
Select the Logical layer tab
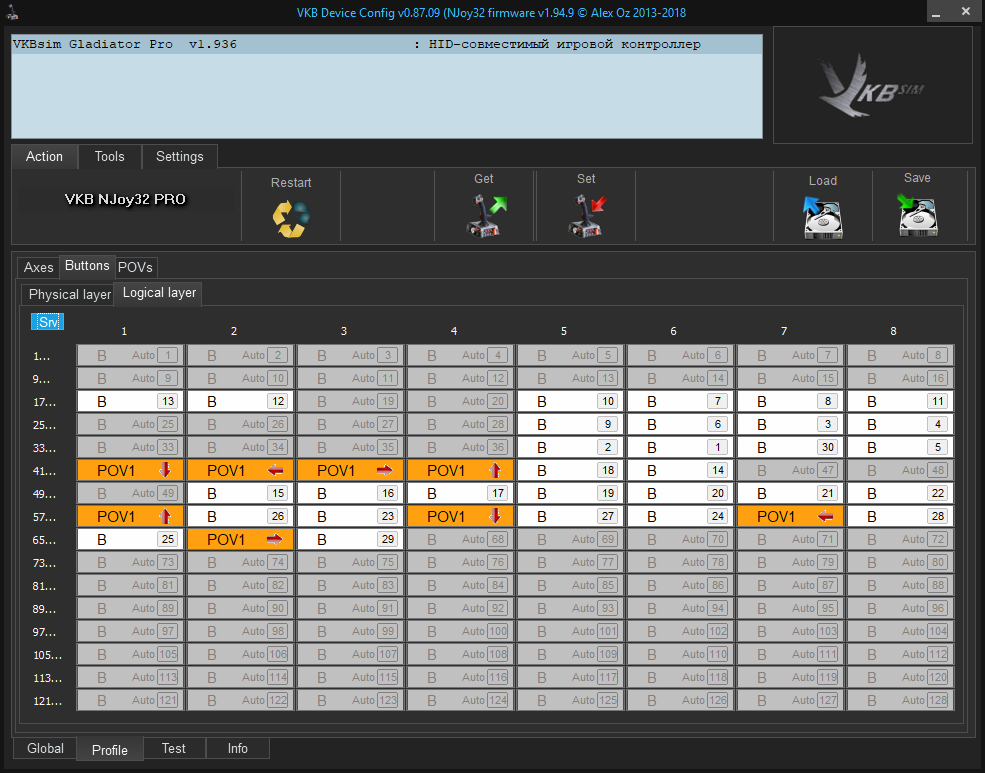pos(159,293)
